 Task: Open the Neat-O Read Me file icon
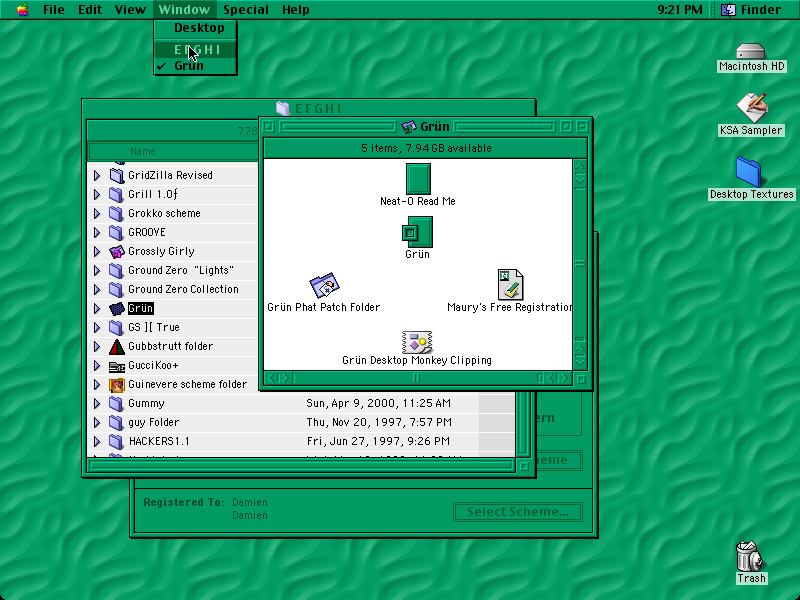[x=418, y=179]
